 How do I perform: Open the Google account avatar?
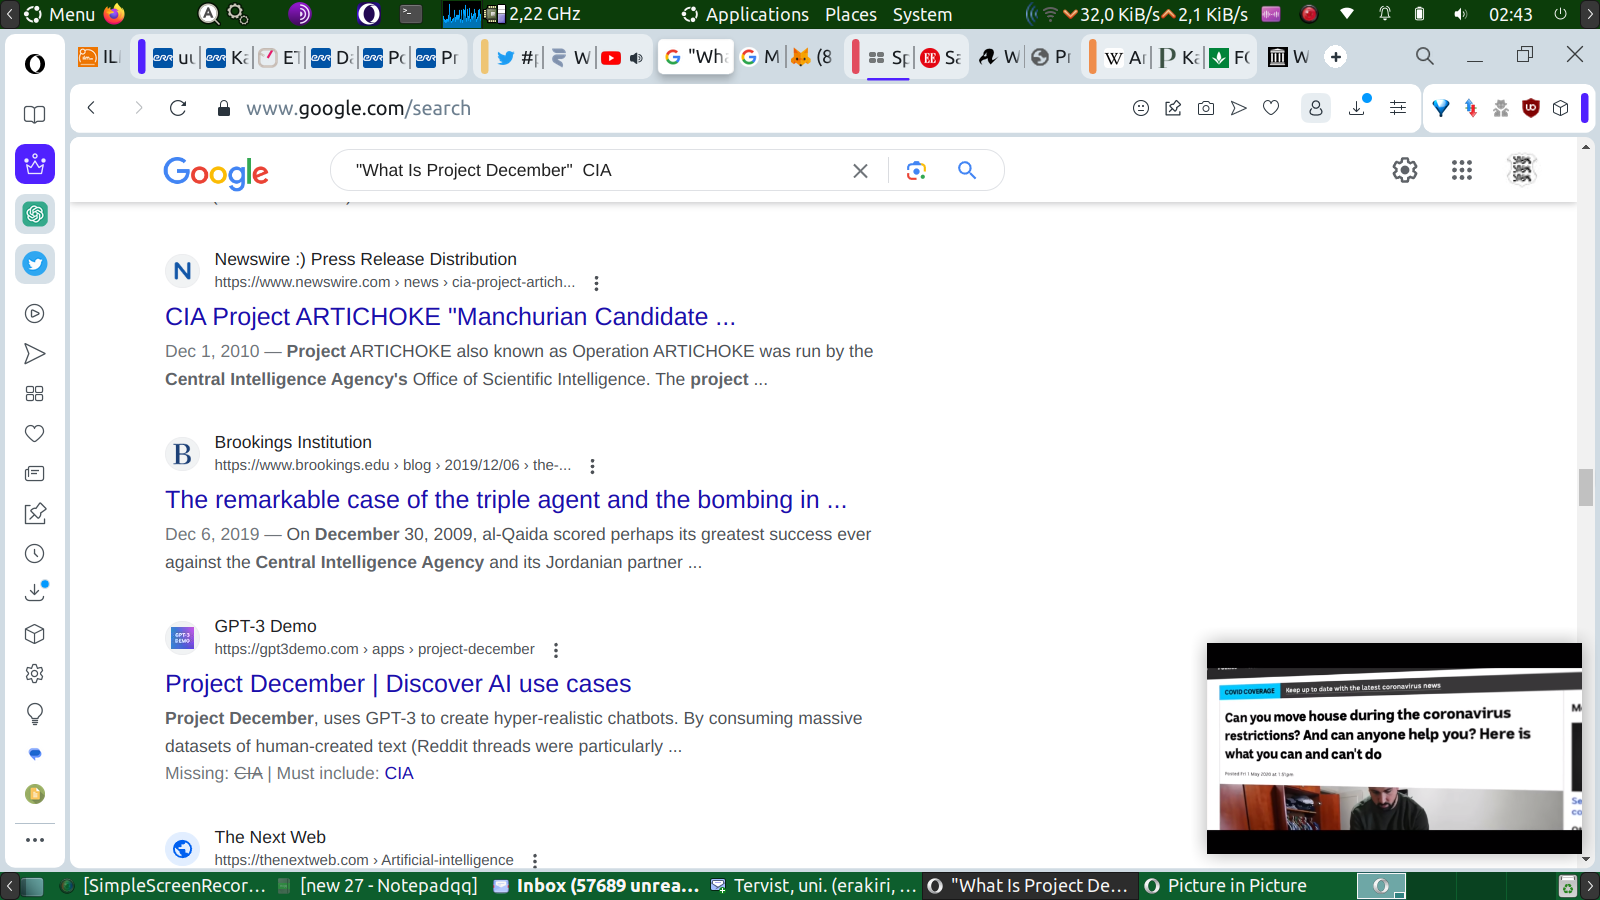click(x=1522, y=171)
